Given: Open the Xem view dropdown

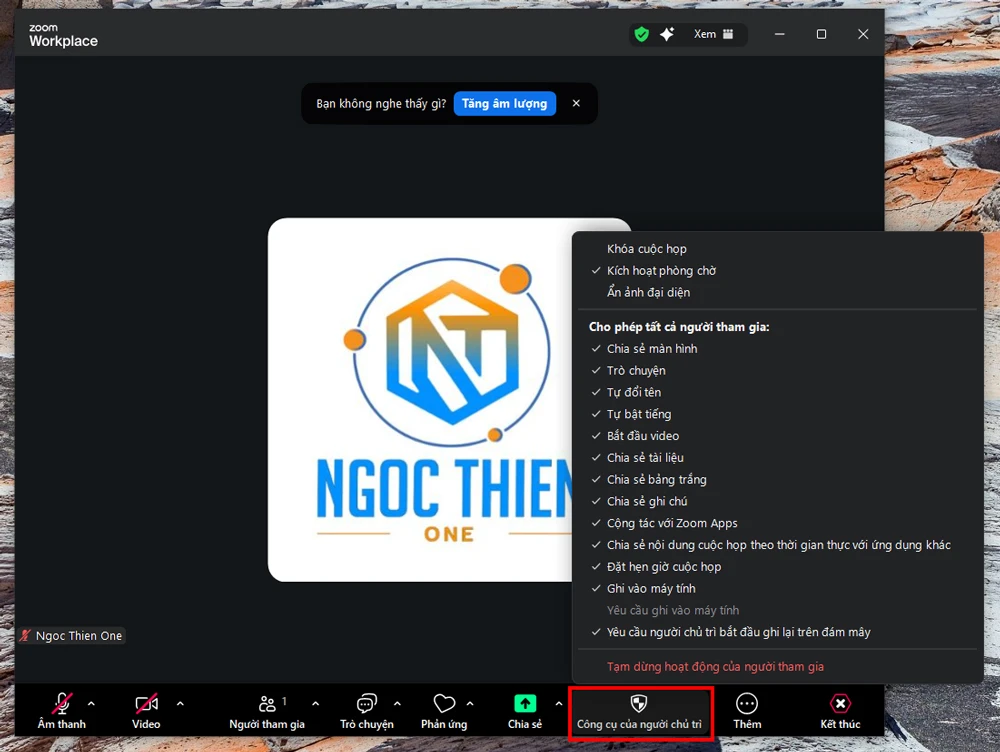Looking at the screenshot, I should [714, 34].
